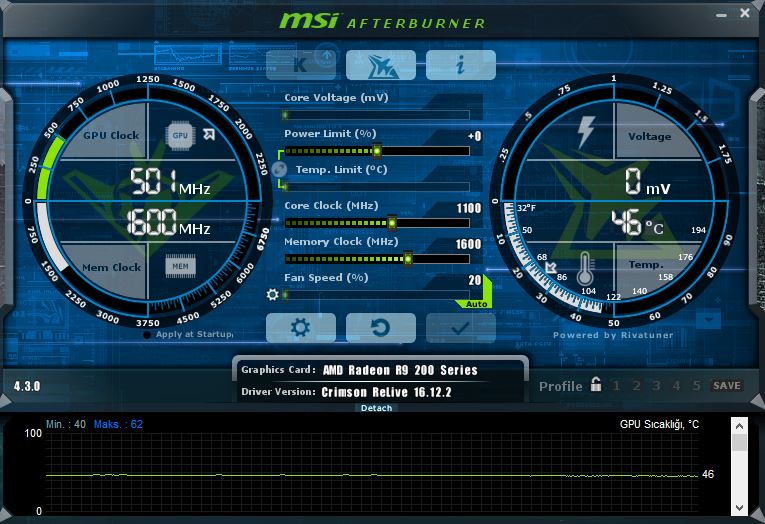This screenshot has width=765, height=524.
Task: Select profile slot 2
Action: tap(636, 385)
